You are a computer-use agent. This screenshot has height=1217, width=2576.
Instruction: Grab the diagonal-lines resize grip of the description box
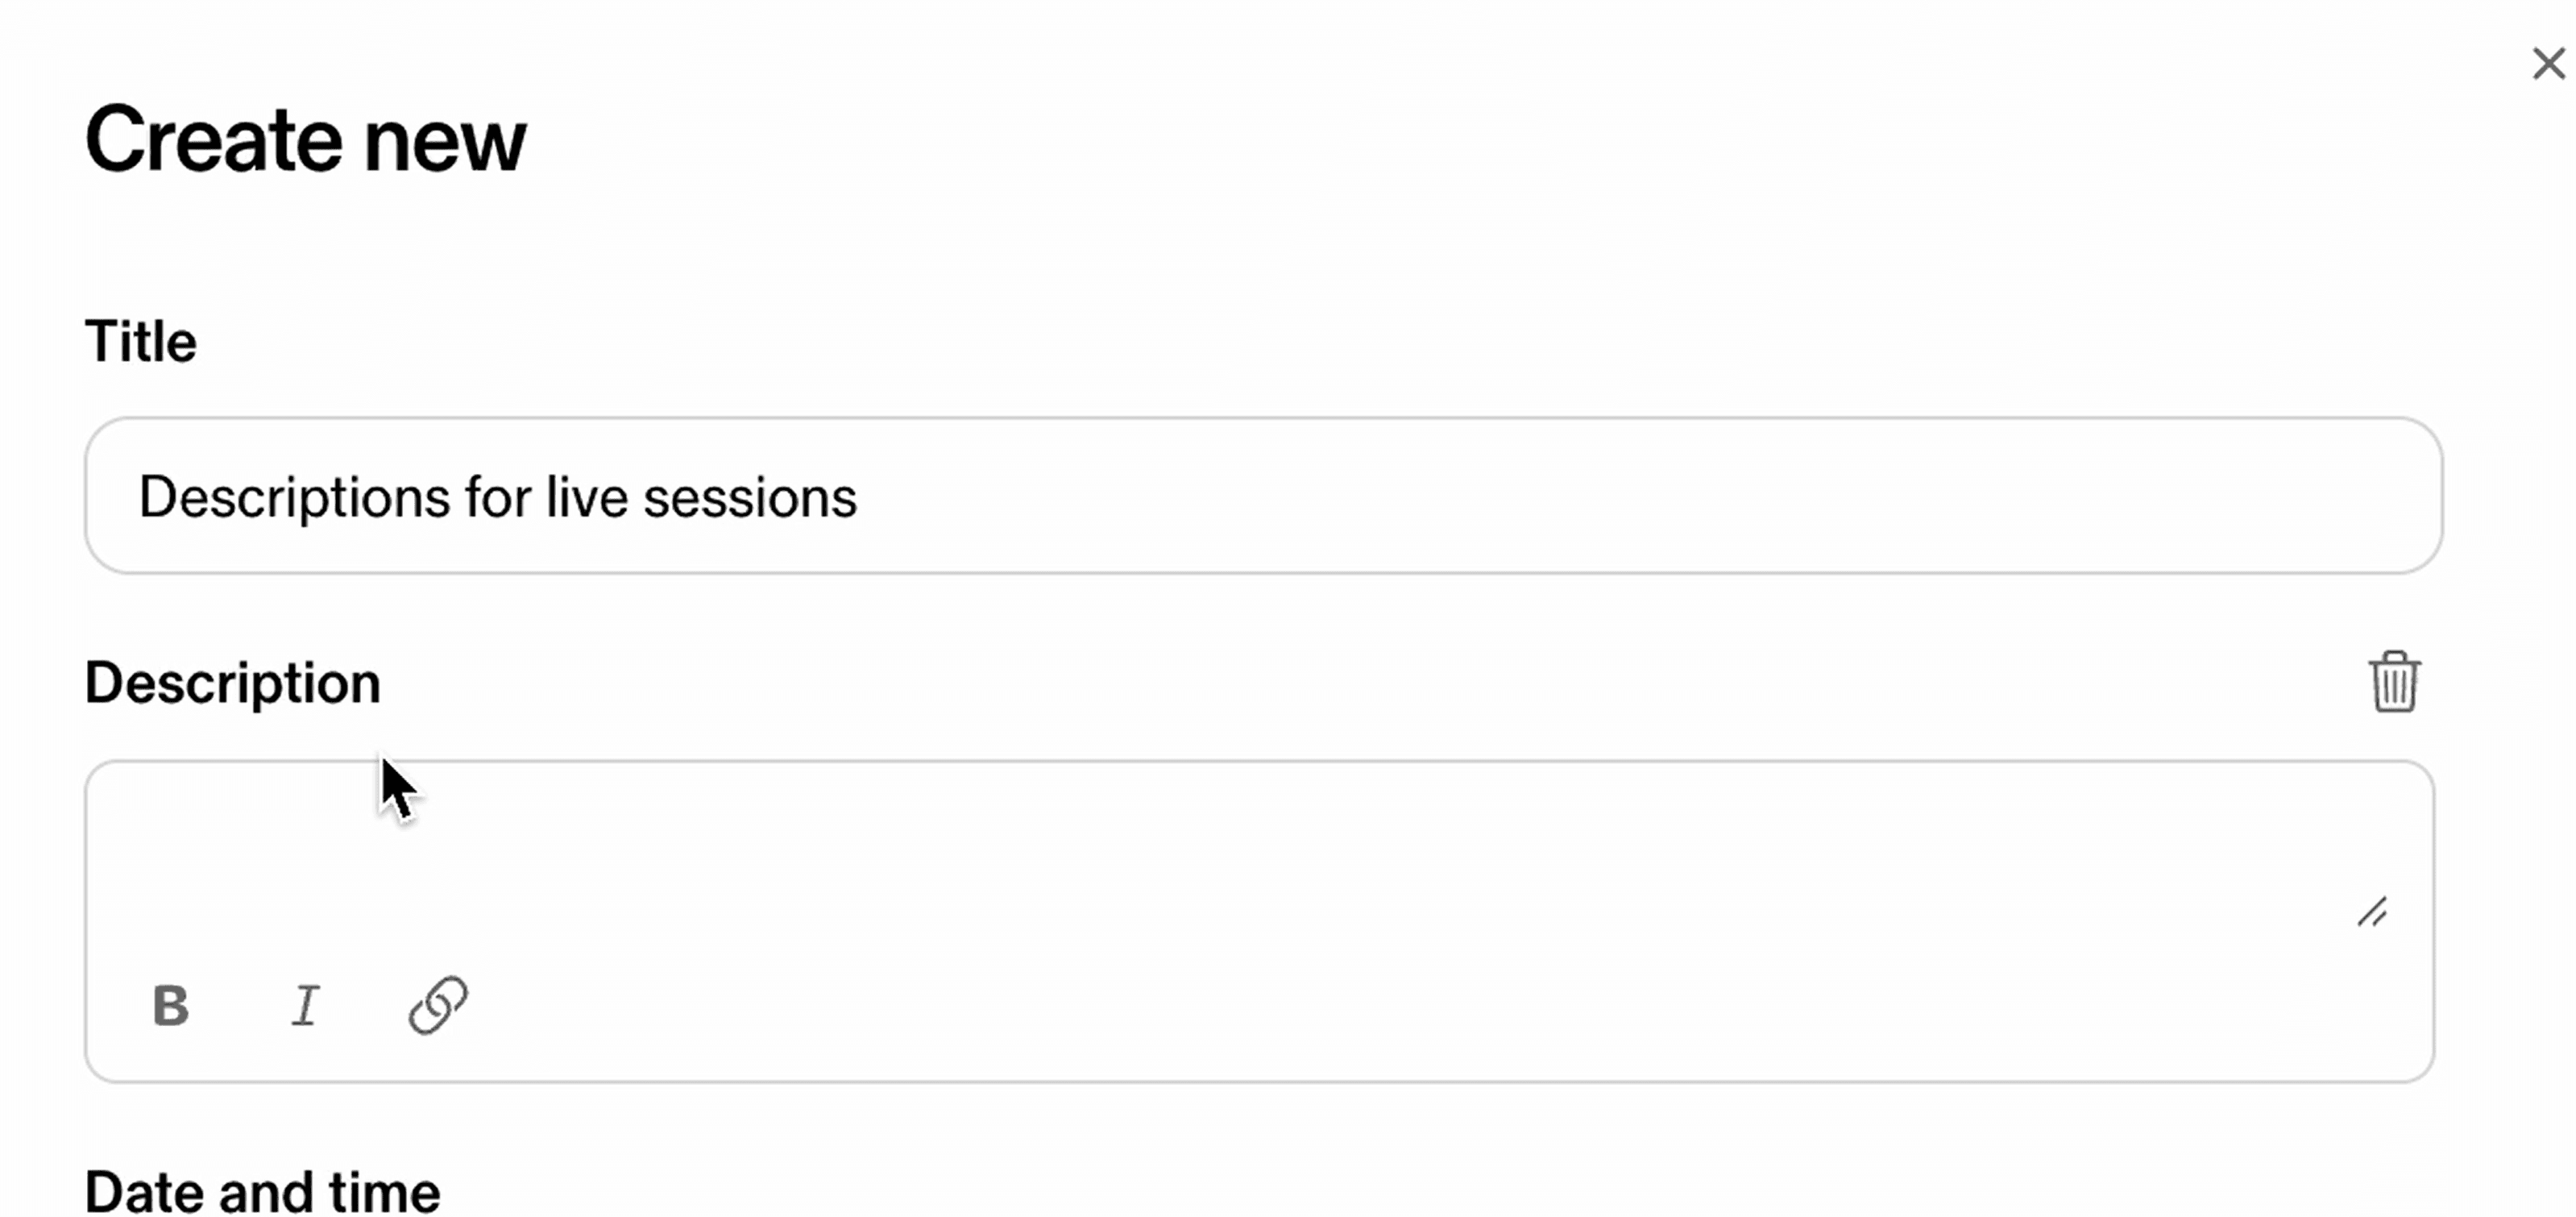point(2372,912)
